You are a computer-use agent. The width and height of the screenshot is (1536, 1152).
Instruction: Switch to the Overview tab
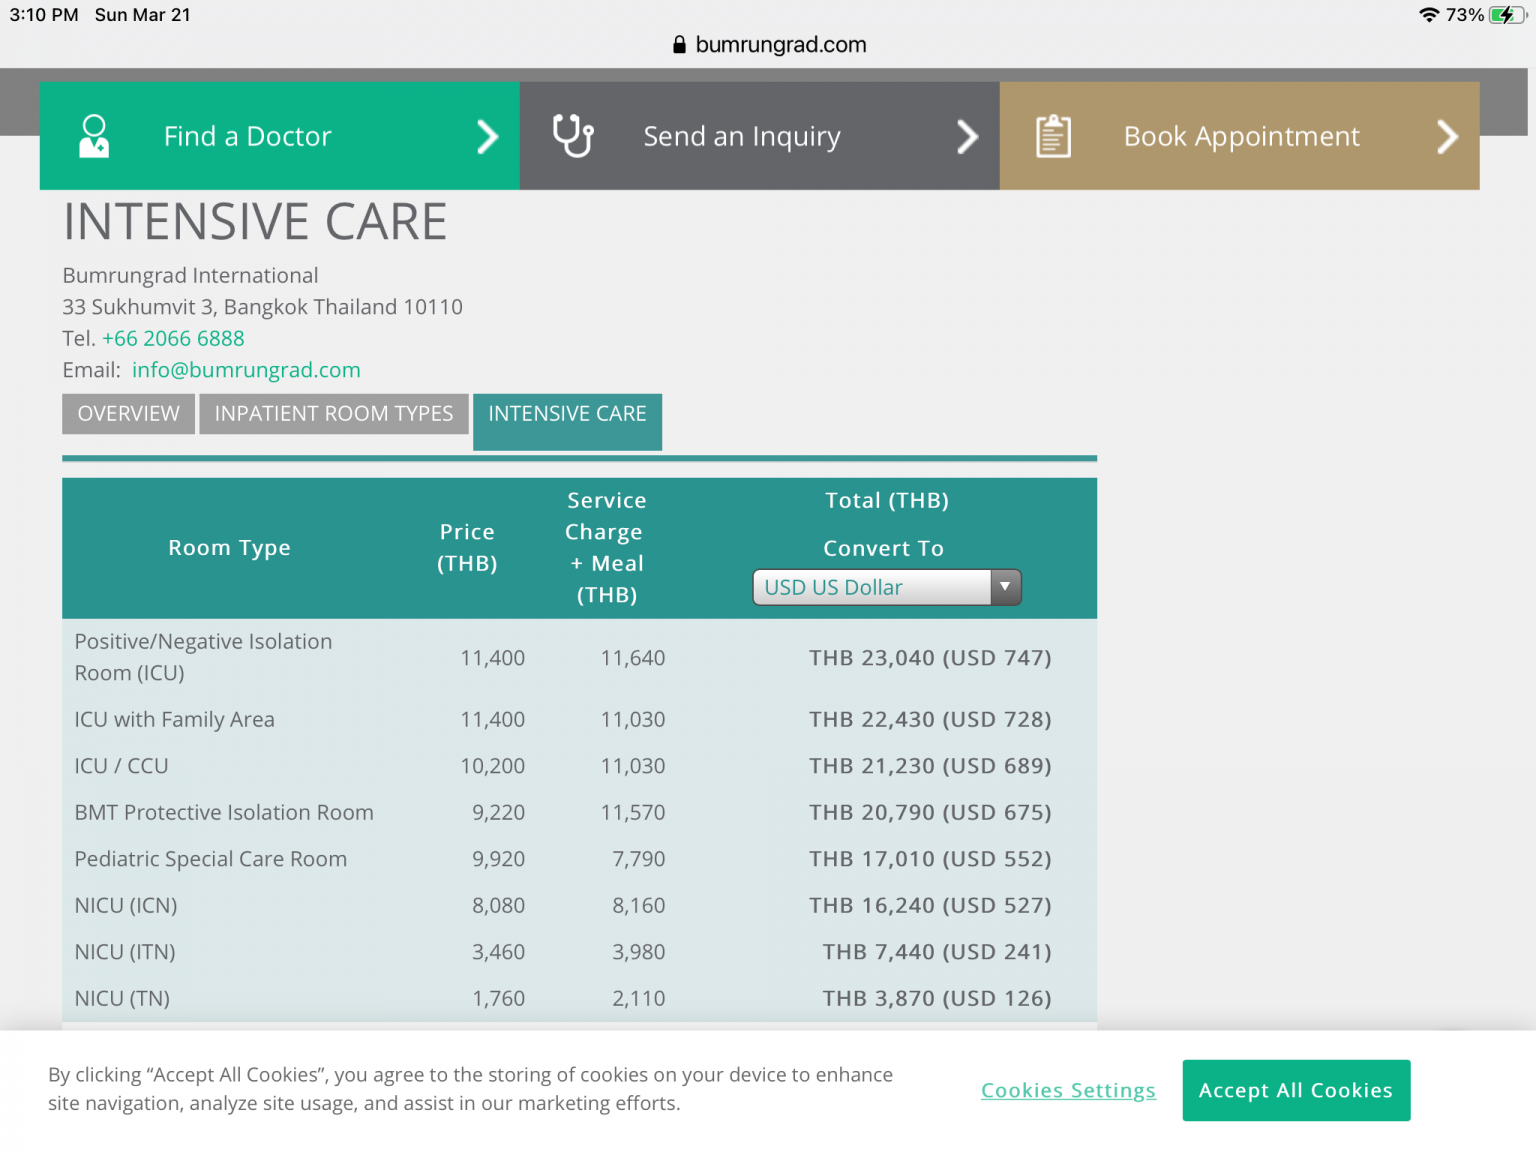click(129, 414)
